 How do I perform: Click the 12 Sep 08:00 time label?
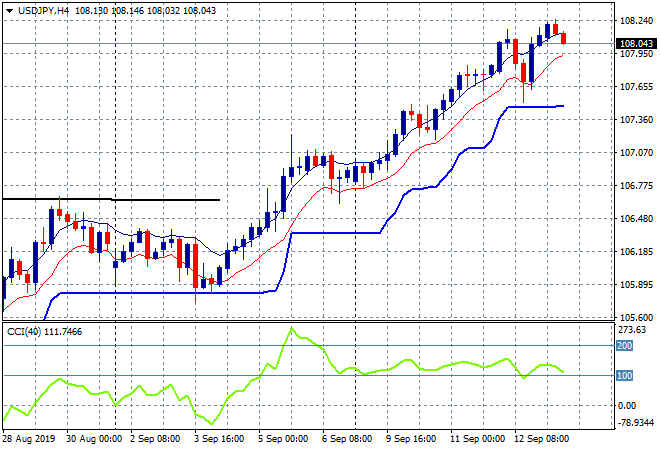[x=541, y=439]
